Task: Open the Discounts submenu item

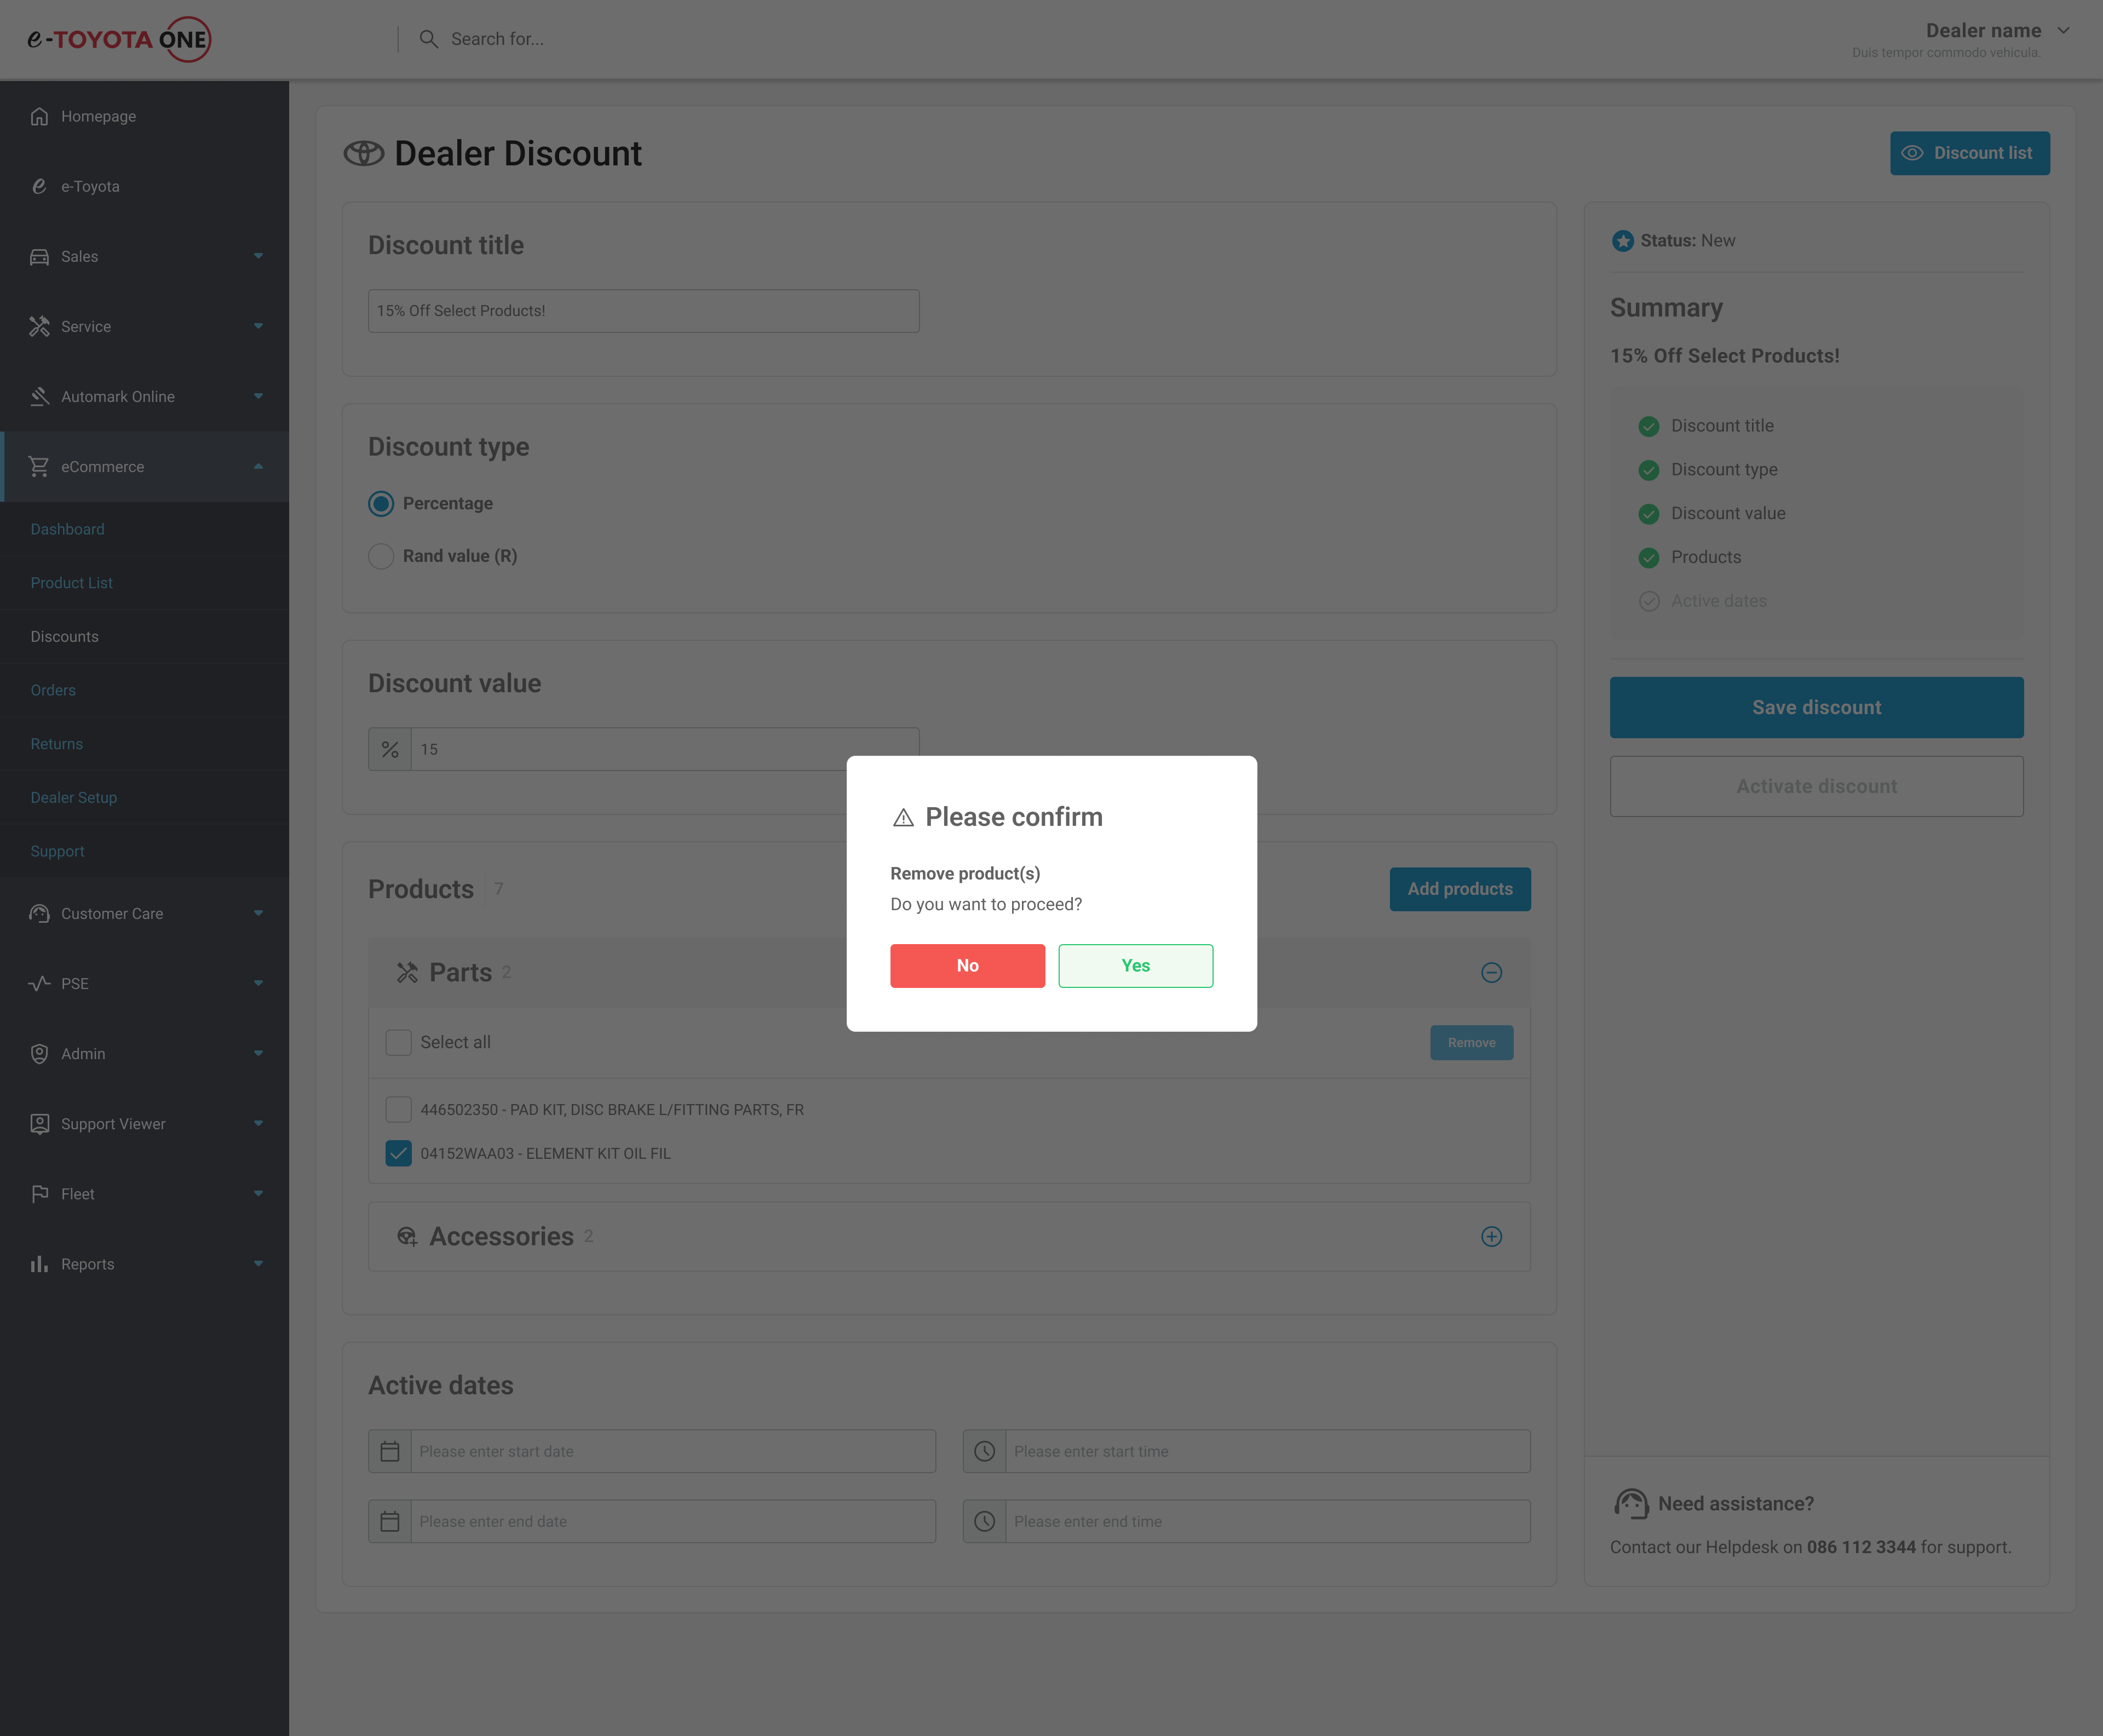Action: [64, 636]
